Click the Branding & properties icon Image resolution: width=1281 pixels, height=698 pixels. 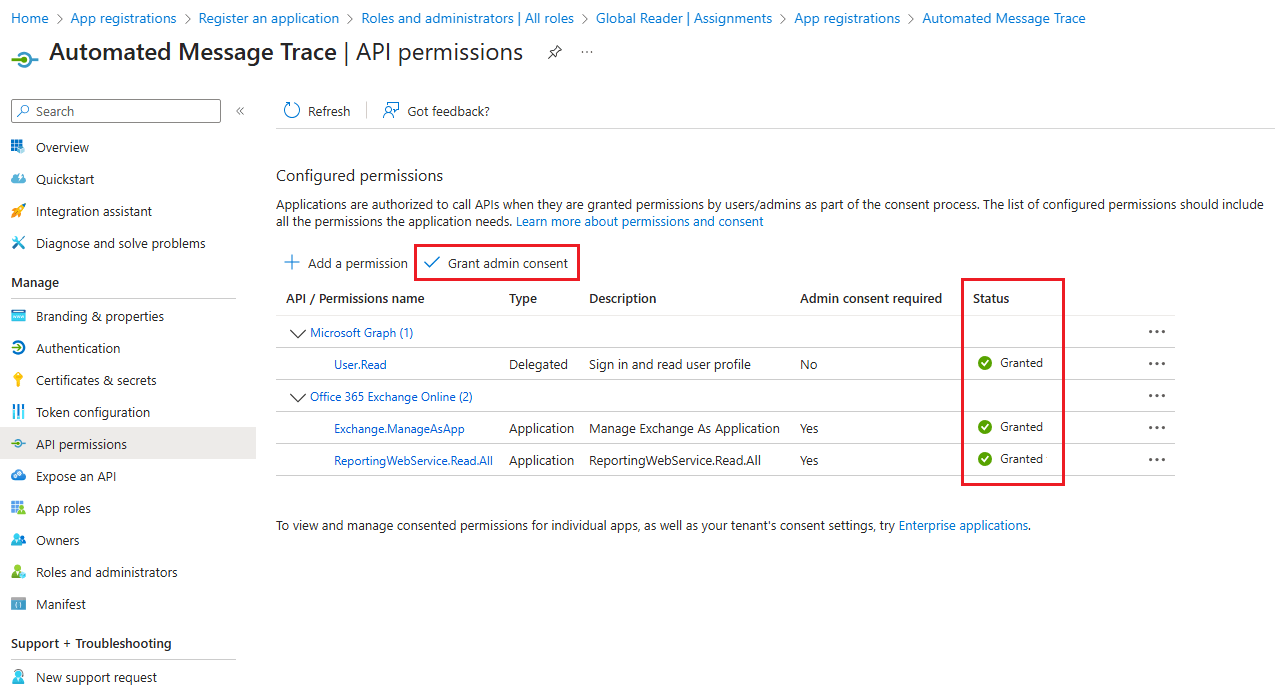pos(17,316)
